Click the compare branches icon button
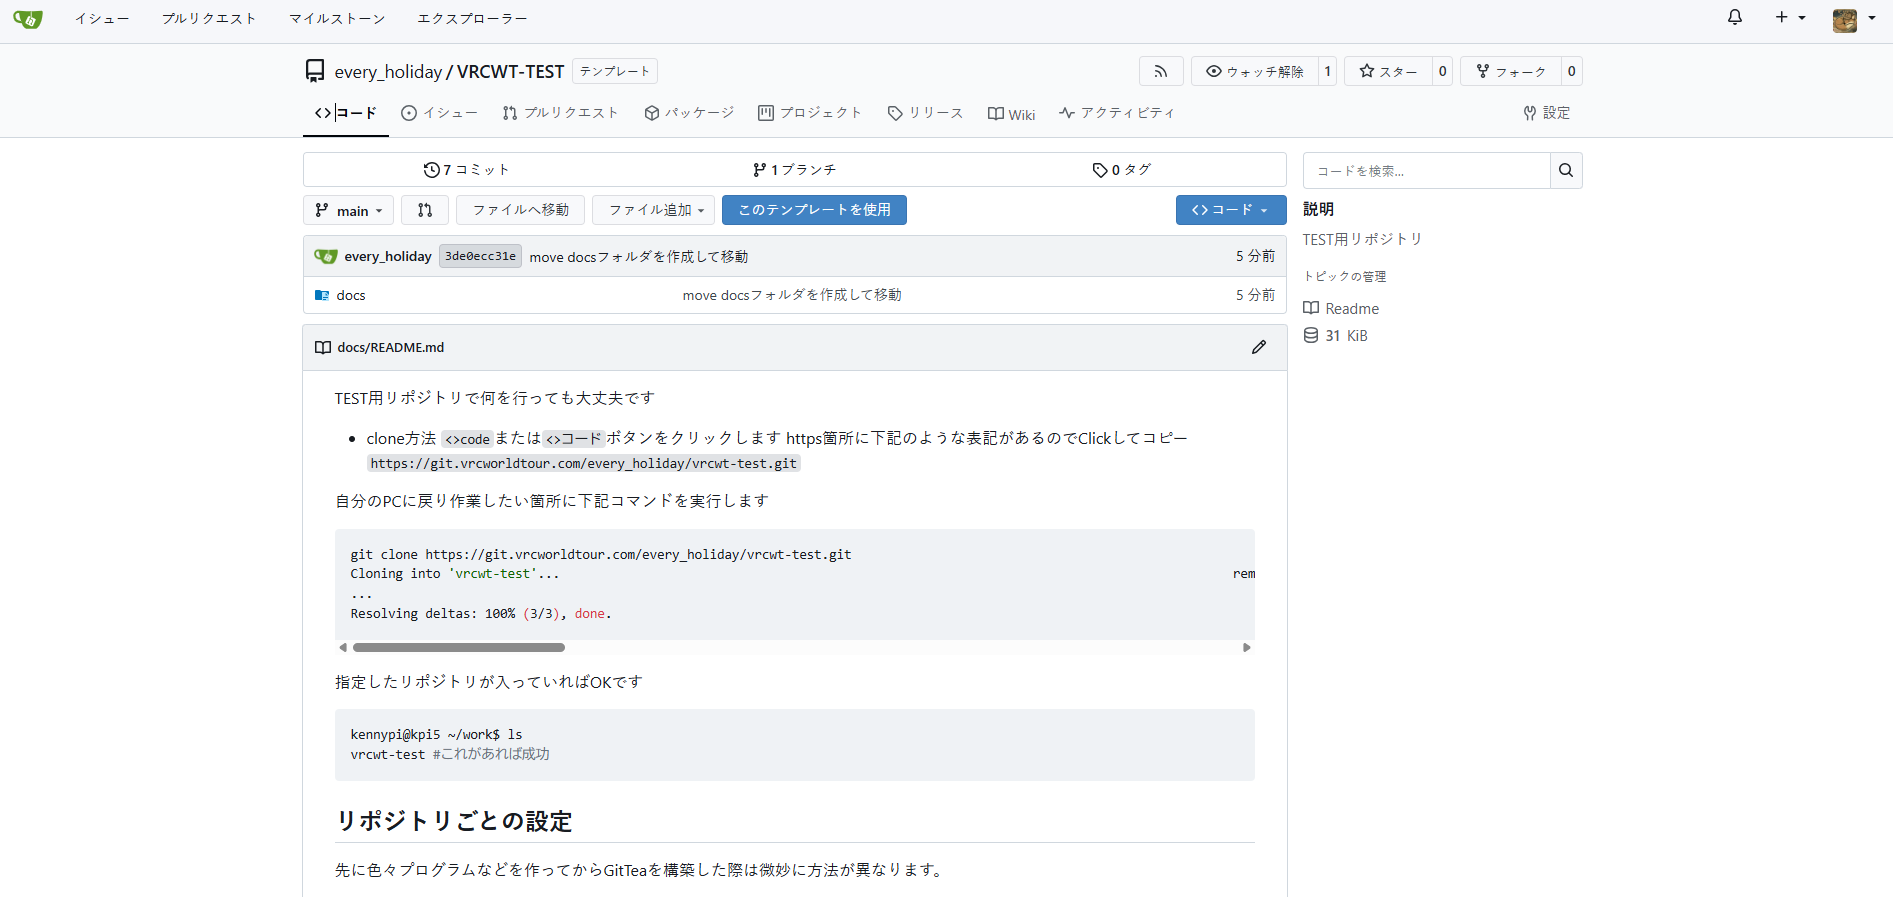1893x897 pixels. (x=425, y=210)
